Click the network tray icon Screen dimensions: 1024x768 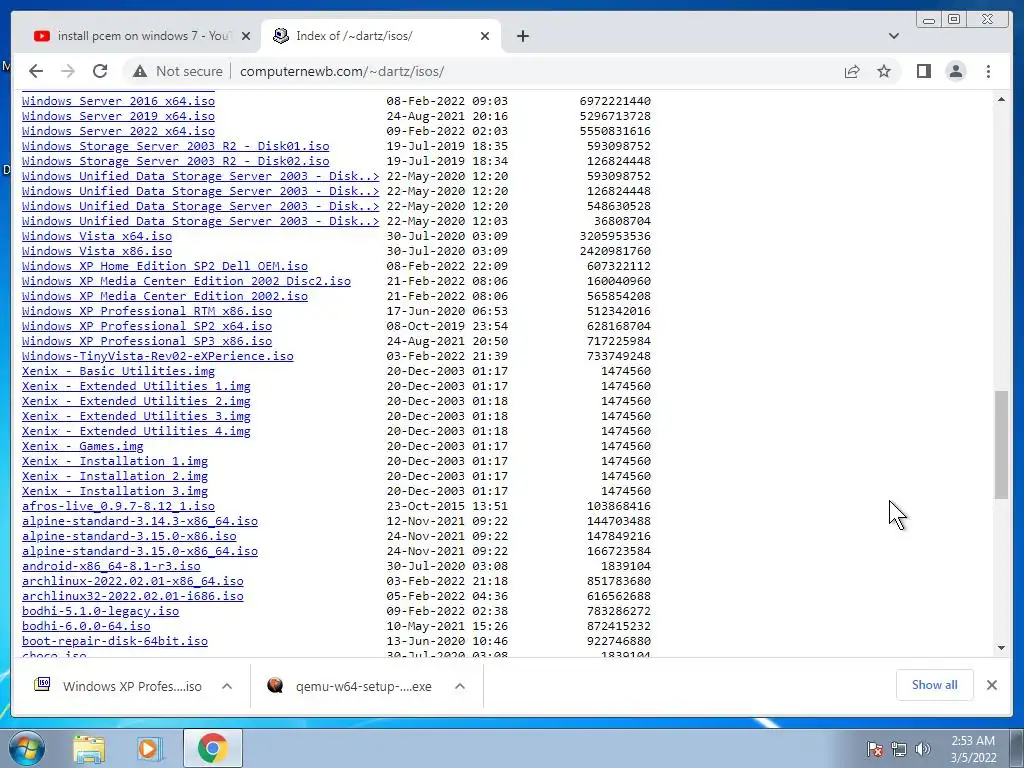point(899,749)
